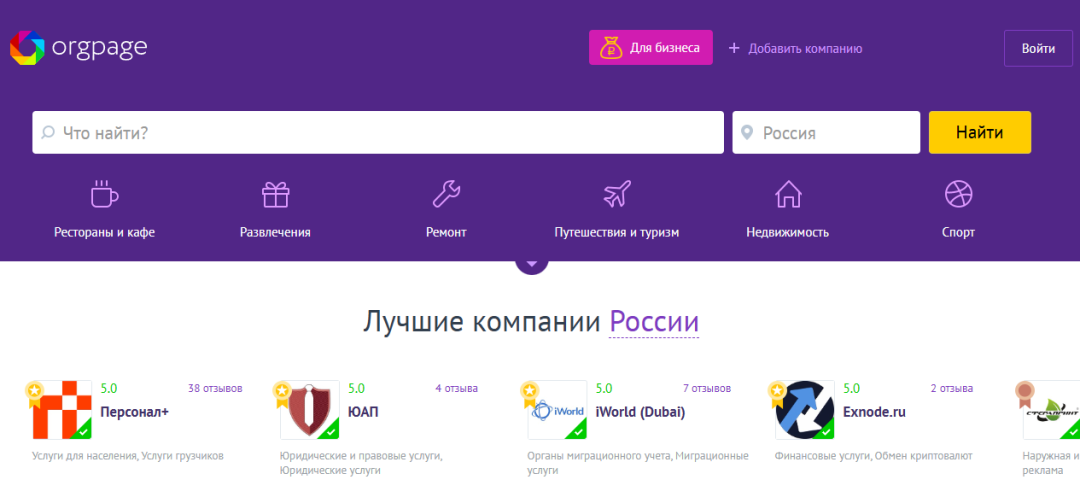This screenshot has height=503, width=1080.
Task: Click the magnifier icon in search field
Action: (x=48, y=132)
